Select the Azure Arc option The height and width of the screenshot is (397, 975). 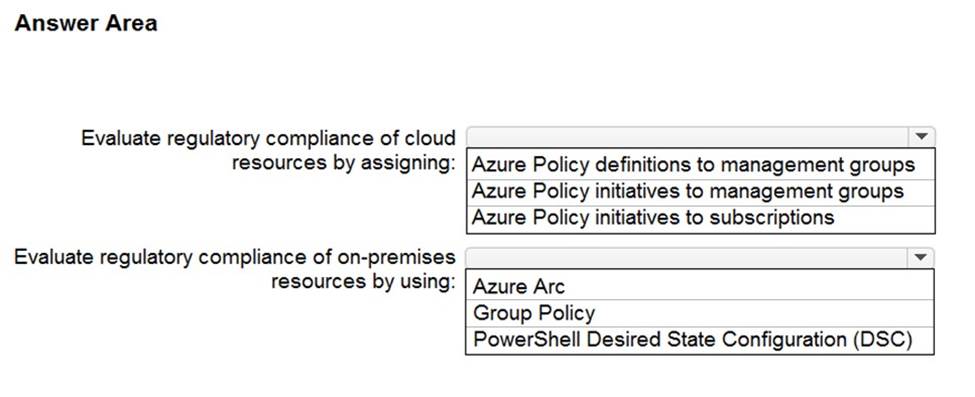(700, 286)
